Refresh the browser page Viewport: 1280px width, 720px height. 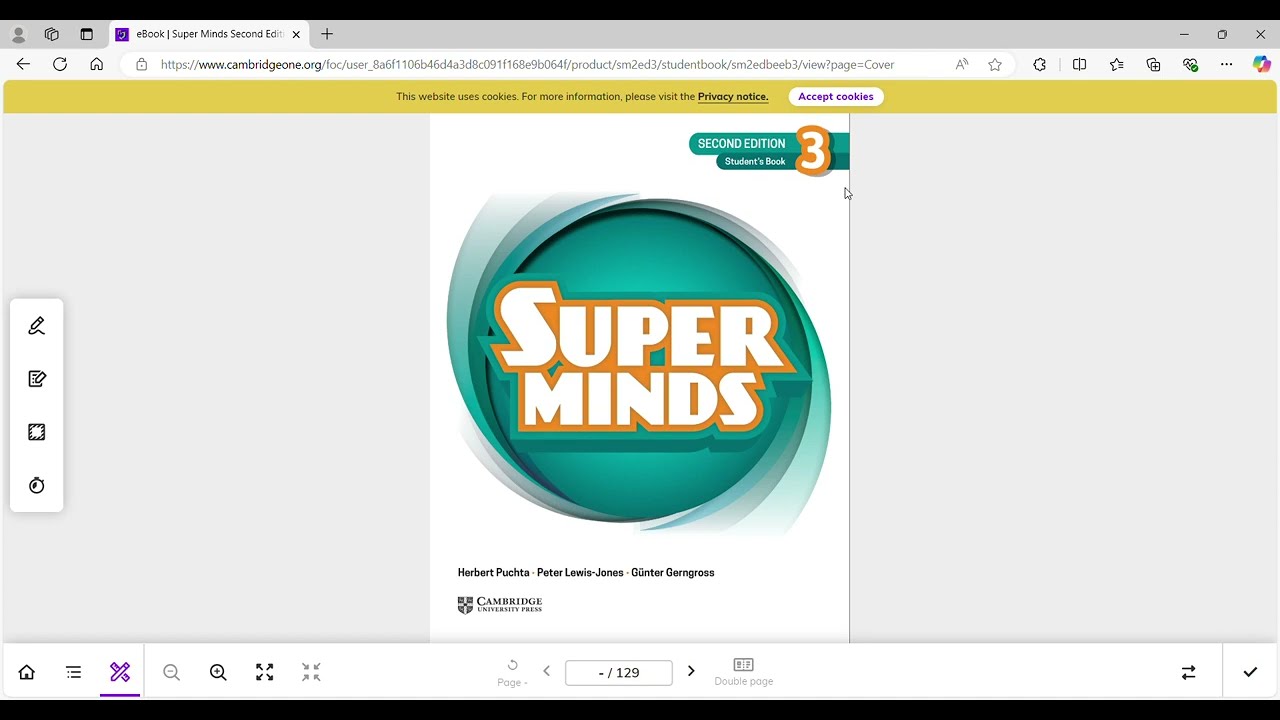(60, 64)
